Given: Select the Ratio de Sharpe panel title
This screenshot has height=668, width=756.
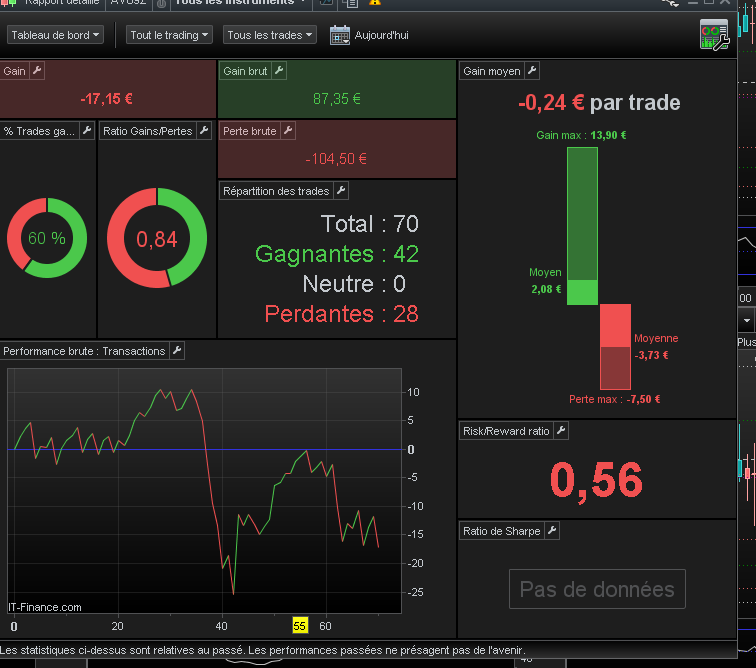Looking at the screenshot, I should pos(501,531).
